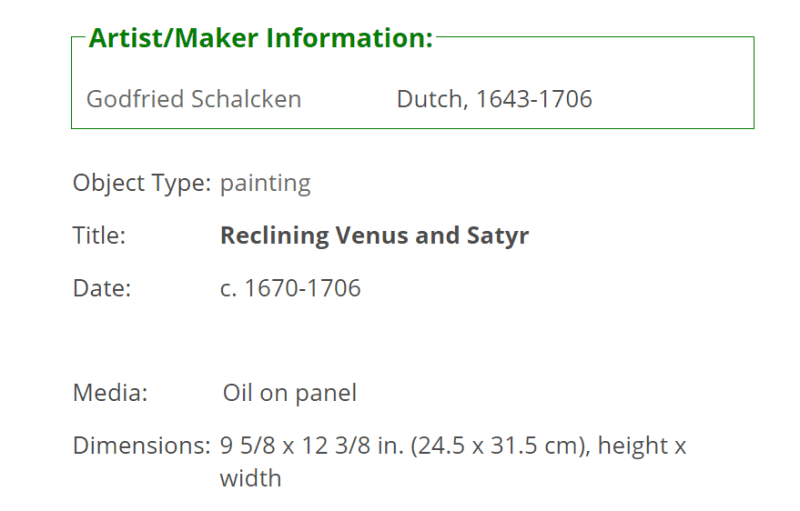Click the Title field label

click(x=99, y=236)
